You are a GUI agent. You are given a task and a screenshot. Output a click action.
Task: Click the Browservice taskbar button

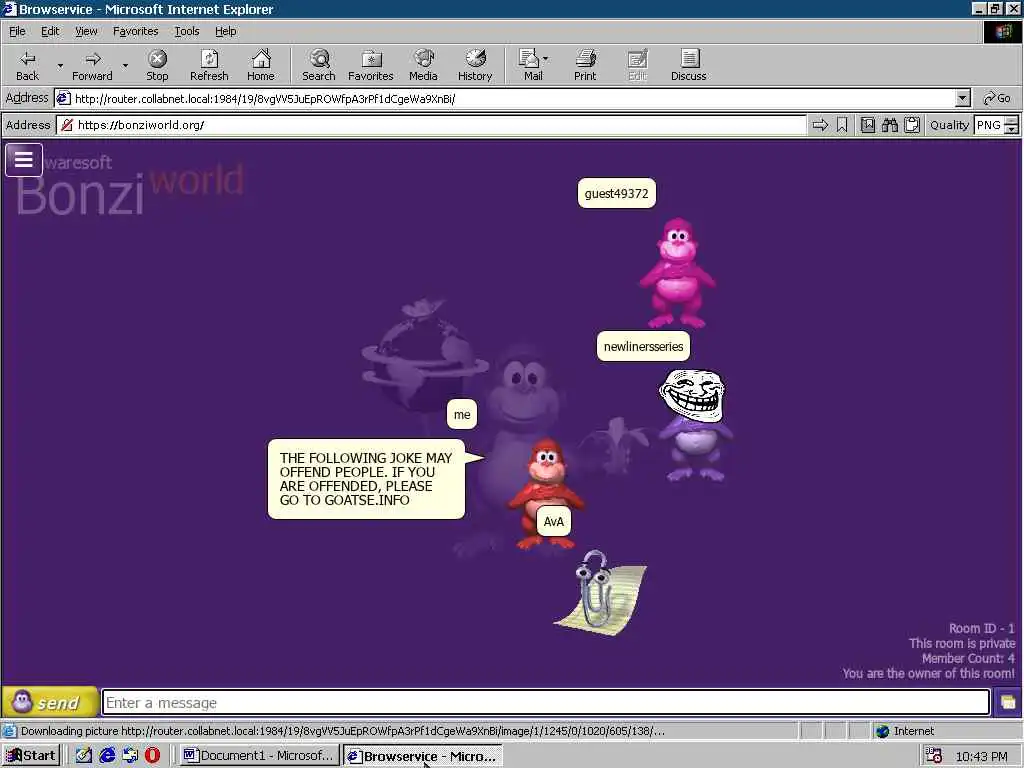423,755
